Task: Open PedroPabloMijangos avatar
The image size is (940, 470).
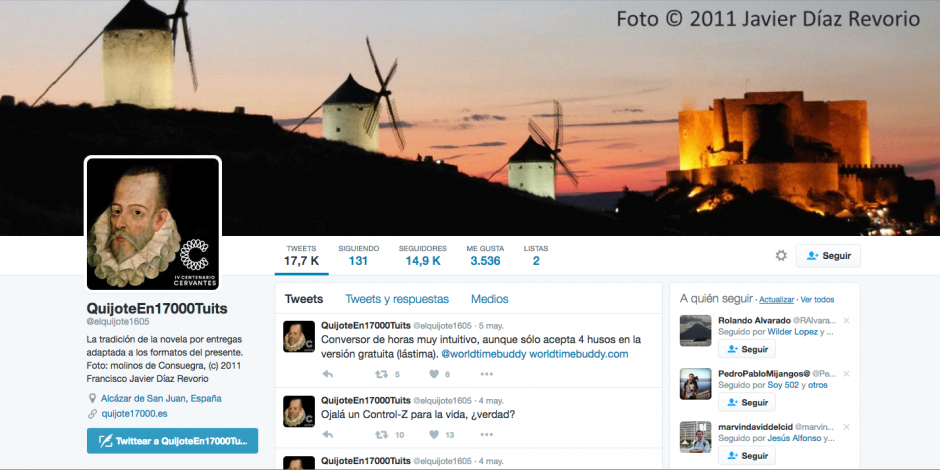Action: (695, 384)
